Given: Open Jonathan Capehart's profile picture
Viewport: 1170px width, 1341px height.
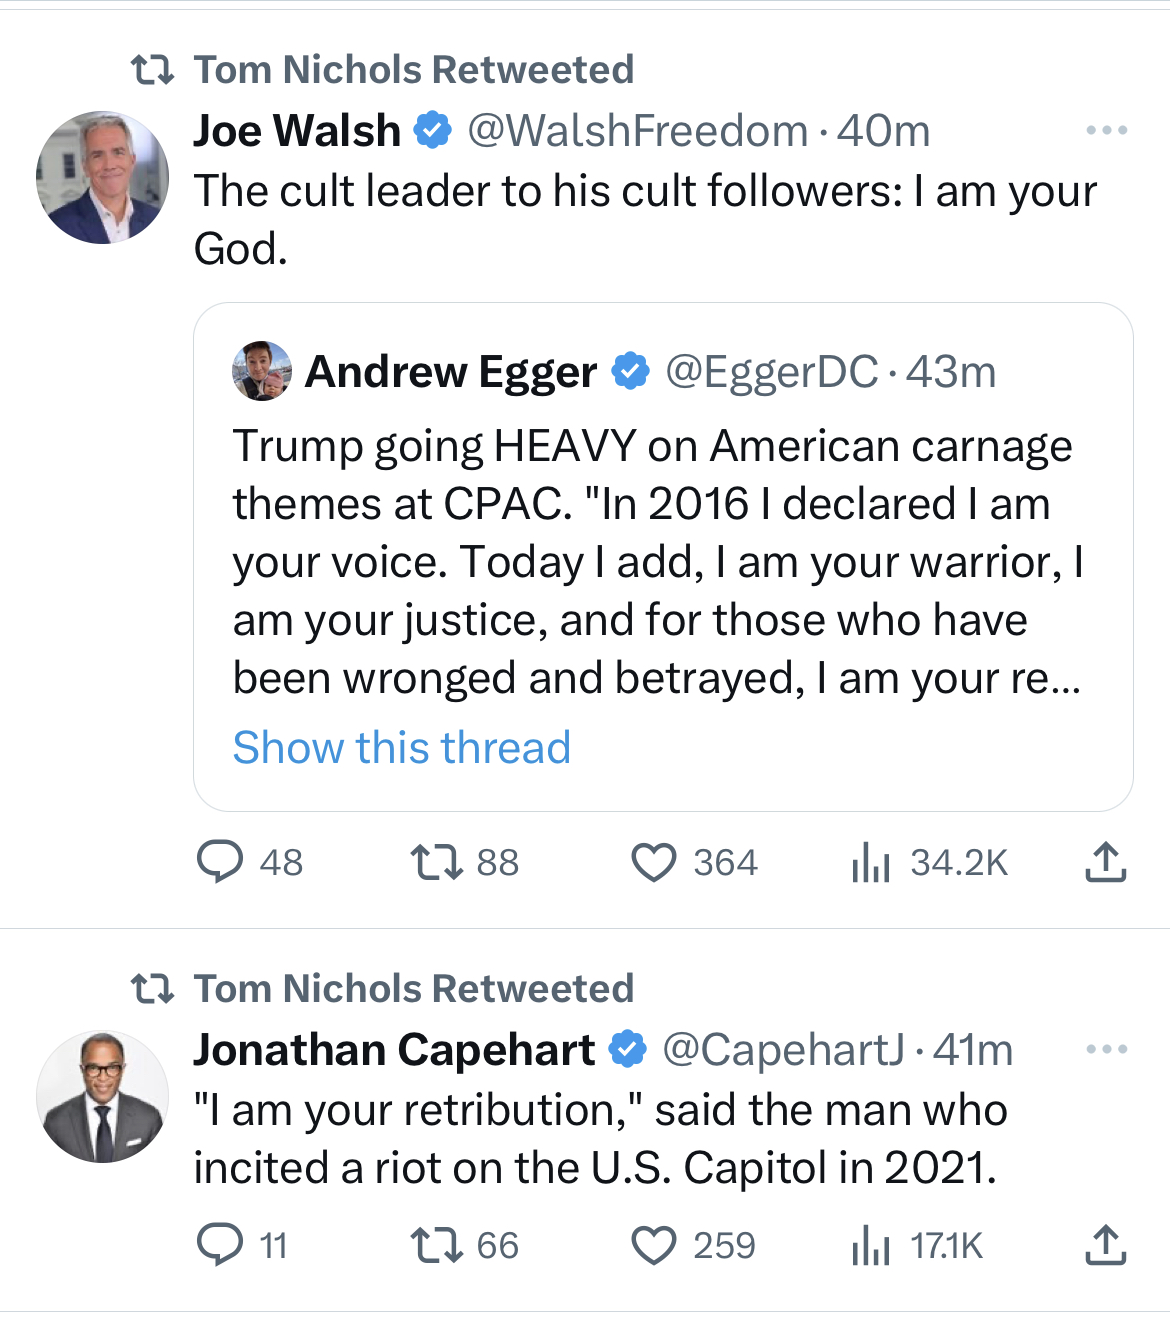Looking at the screenshot, I should (x=102, y=1096).
